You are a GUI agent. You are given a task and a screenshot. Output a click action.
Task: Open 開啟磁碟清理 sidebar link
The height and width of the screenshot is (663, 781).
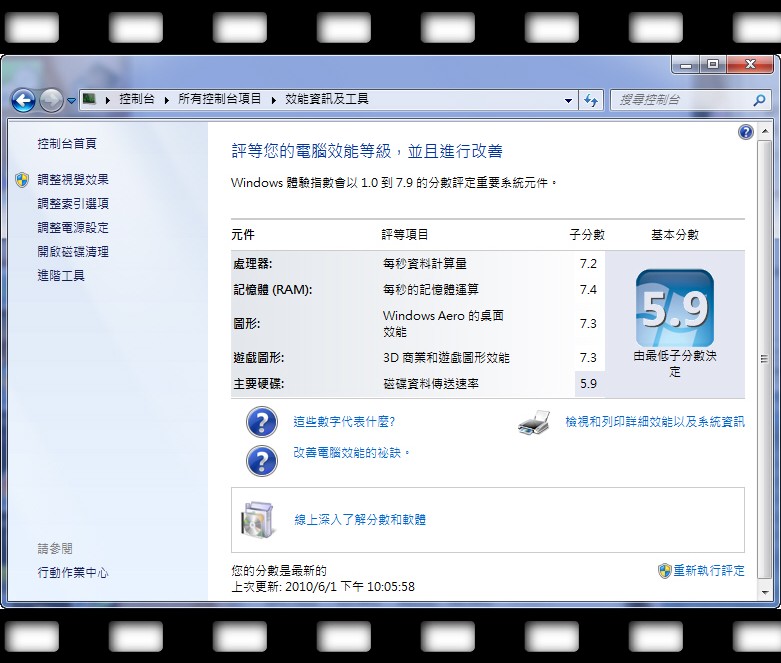point(73,252)
